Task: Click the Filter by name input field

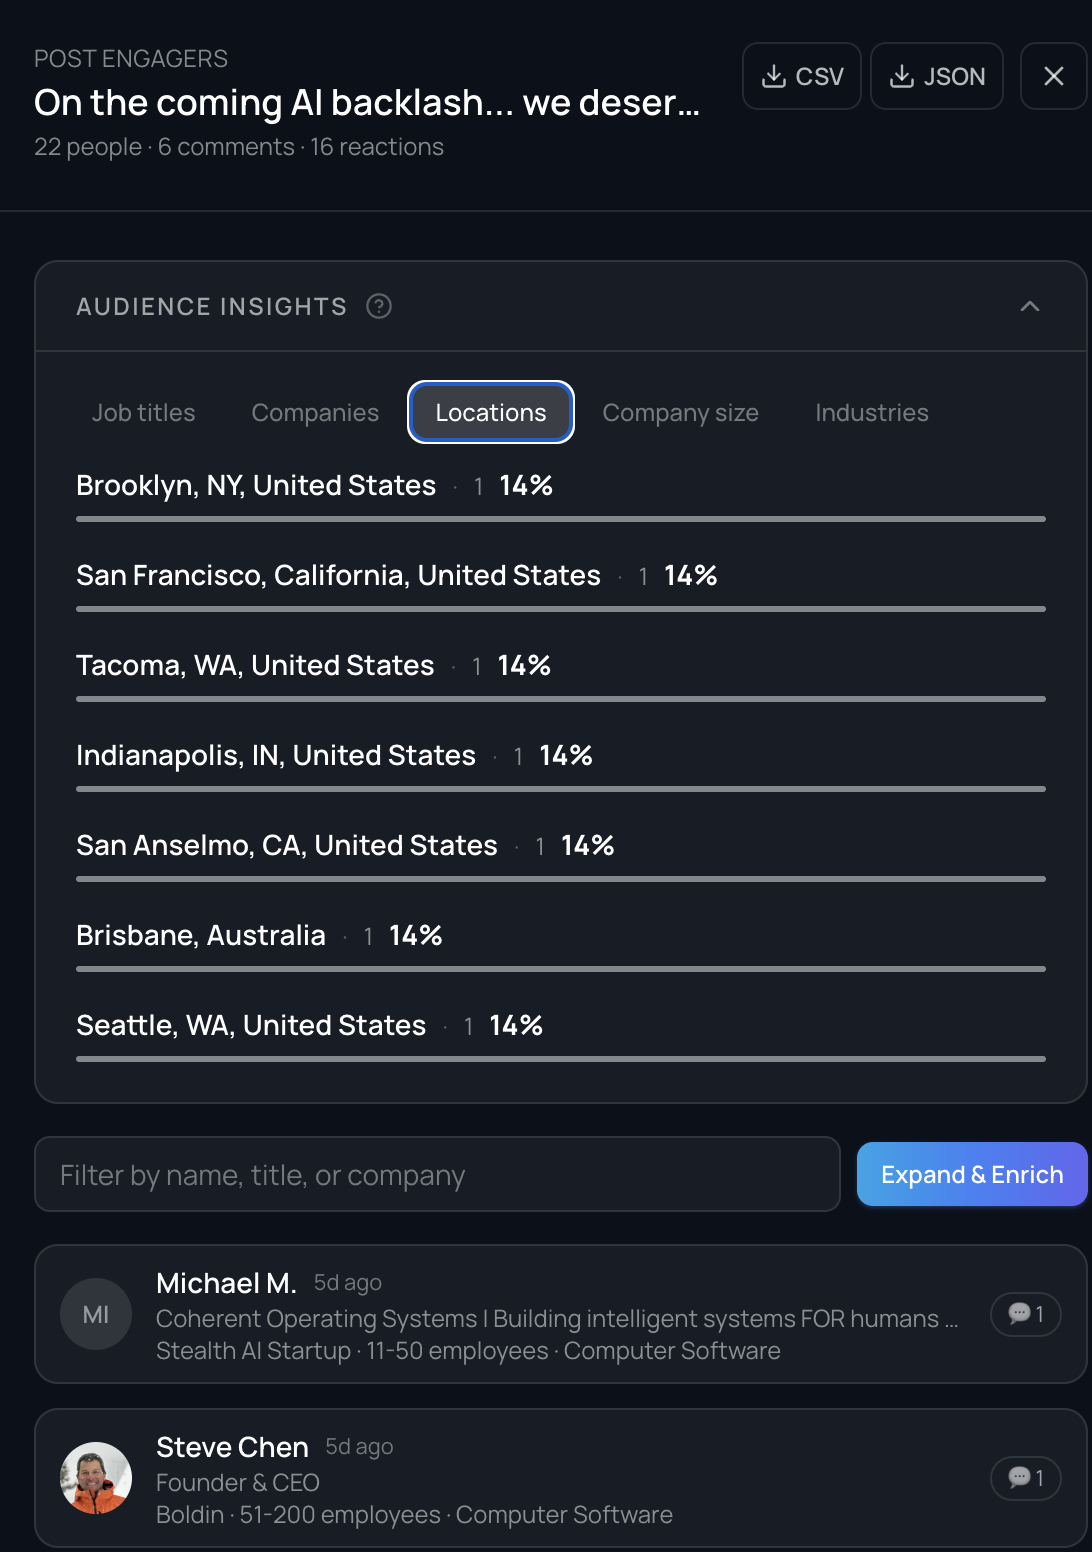Action: coord(437,1175)
